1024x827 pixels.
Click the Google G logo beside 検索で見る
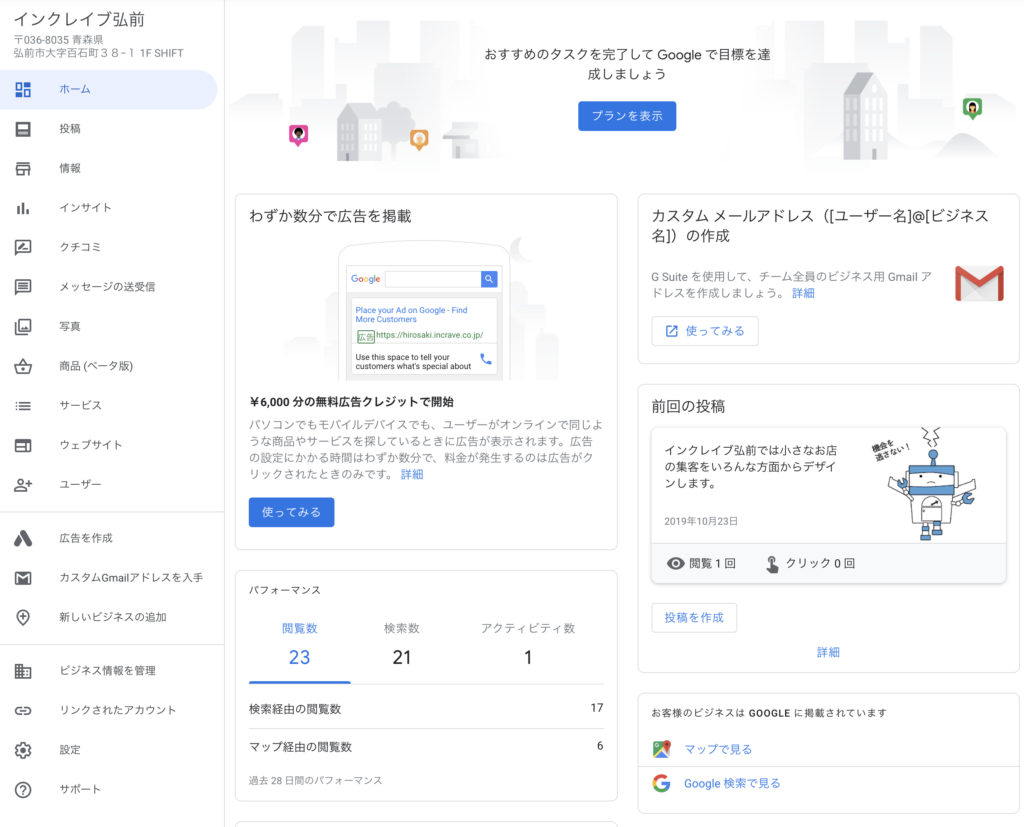[662, 783]
